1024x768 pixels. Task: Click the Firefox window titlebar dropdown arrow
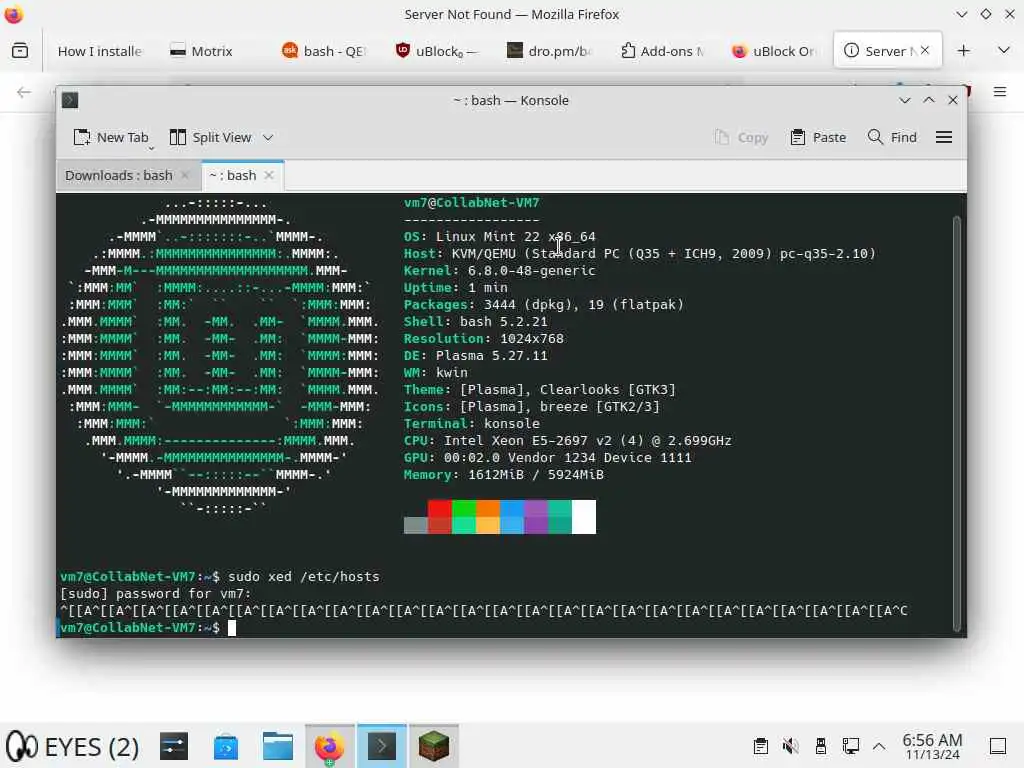[961, 14]
